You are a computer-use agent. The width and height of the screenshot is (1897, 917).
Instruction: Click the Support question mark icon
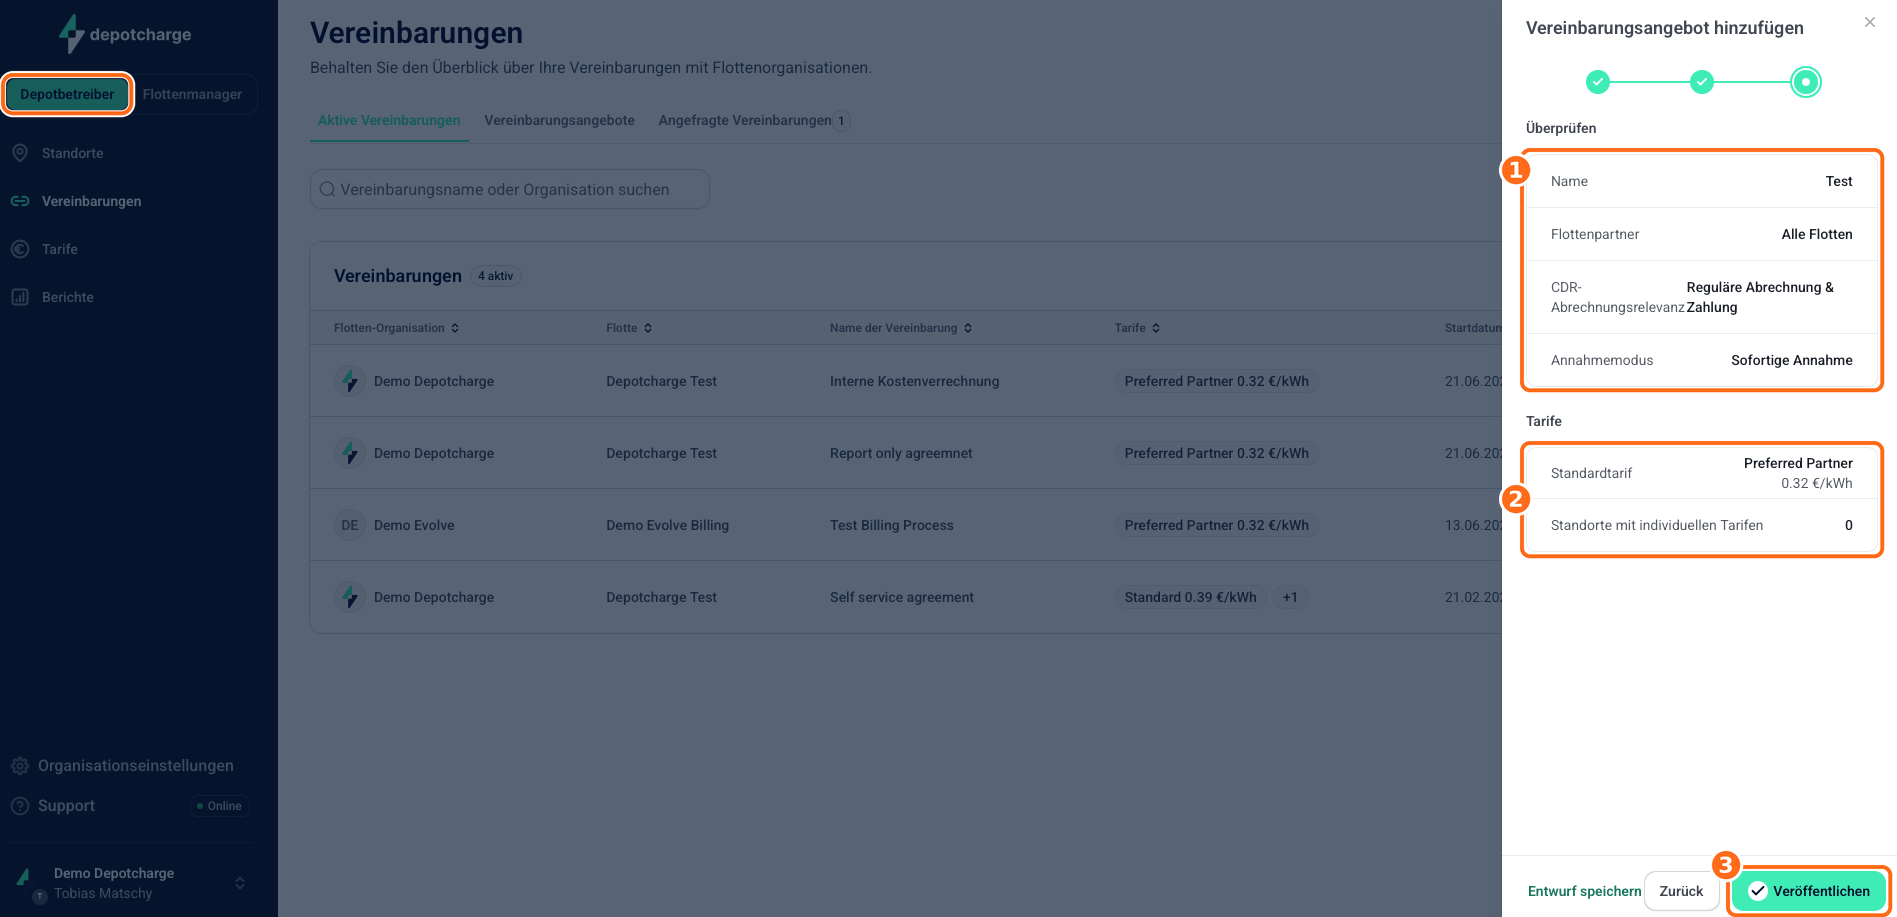click(x=20, y=806)
